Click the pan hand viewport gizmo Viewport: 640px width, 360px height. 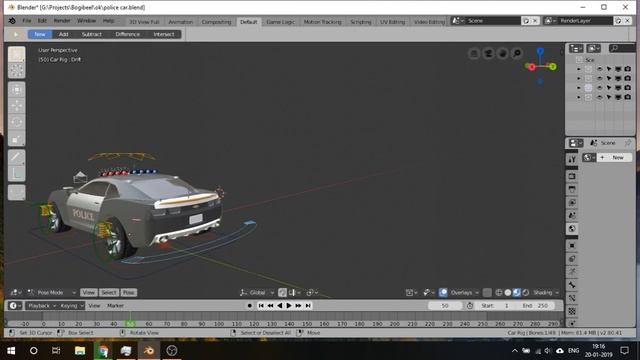[502, 53]
